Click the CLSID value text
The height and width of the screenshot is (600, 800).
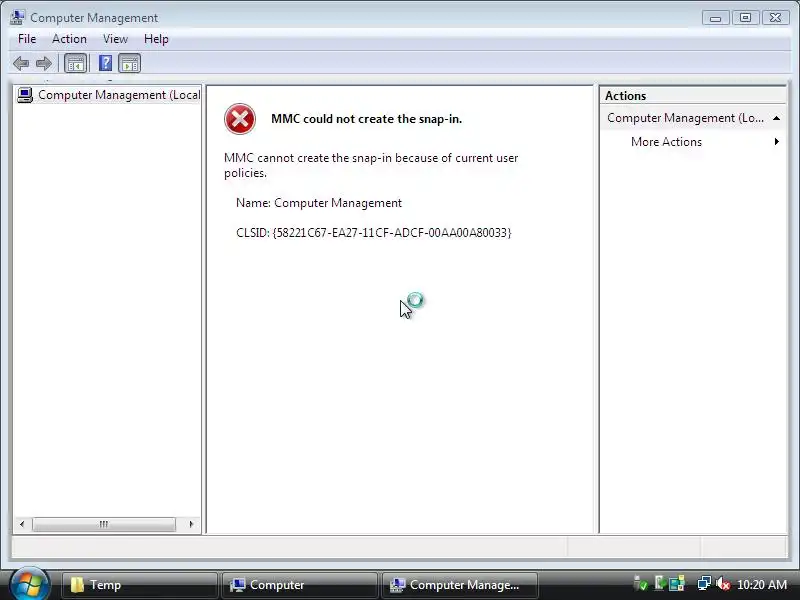click(x=392, y=233)
